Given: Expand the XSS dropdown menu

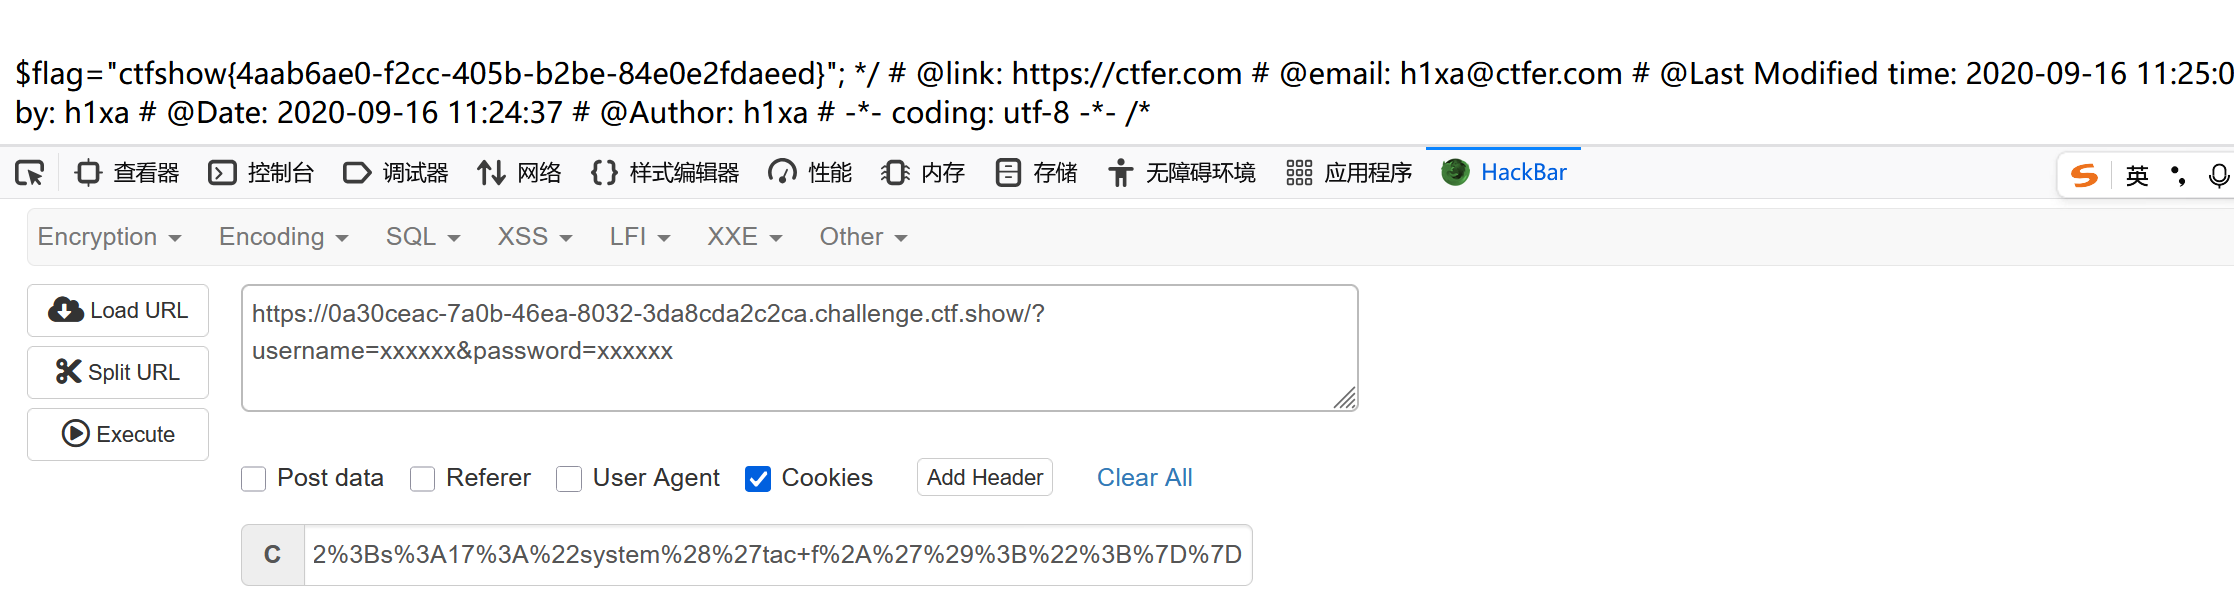Looking at the screenshot, I should tap(533, 236).
